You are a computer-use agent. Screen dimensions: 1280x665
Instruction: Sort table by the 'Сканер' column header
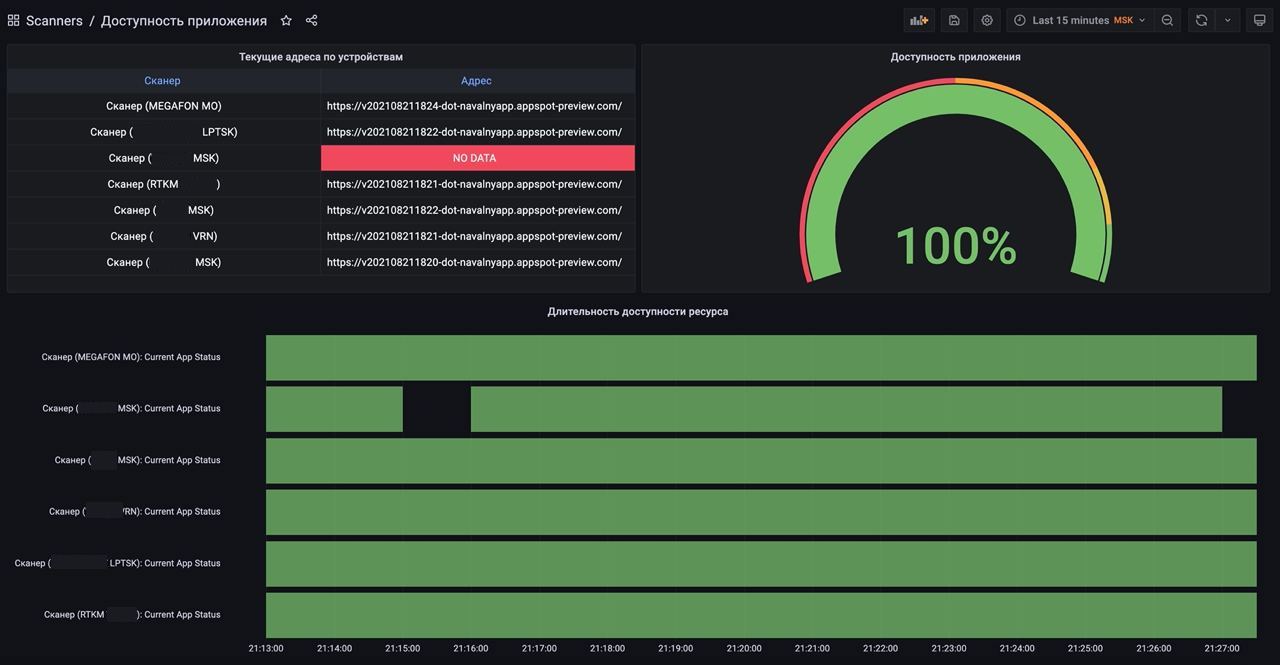[162, 80]
